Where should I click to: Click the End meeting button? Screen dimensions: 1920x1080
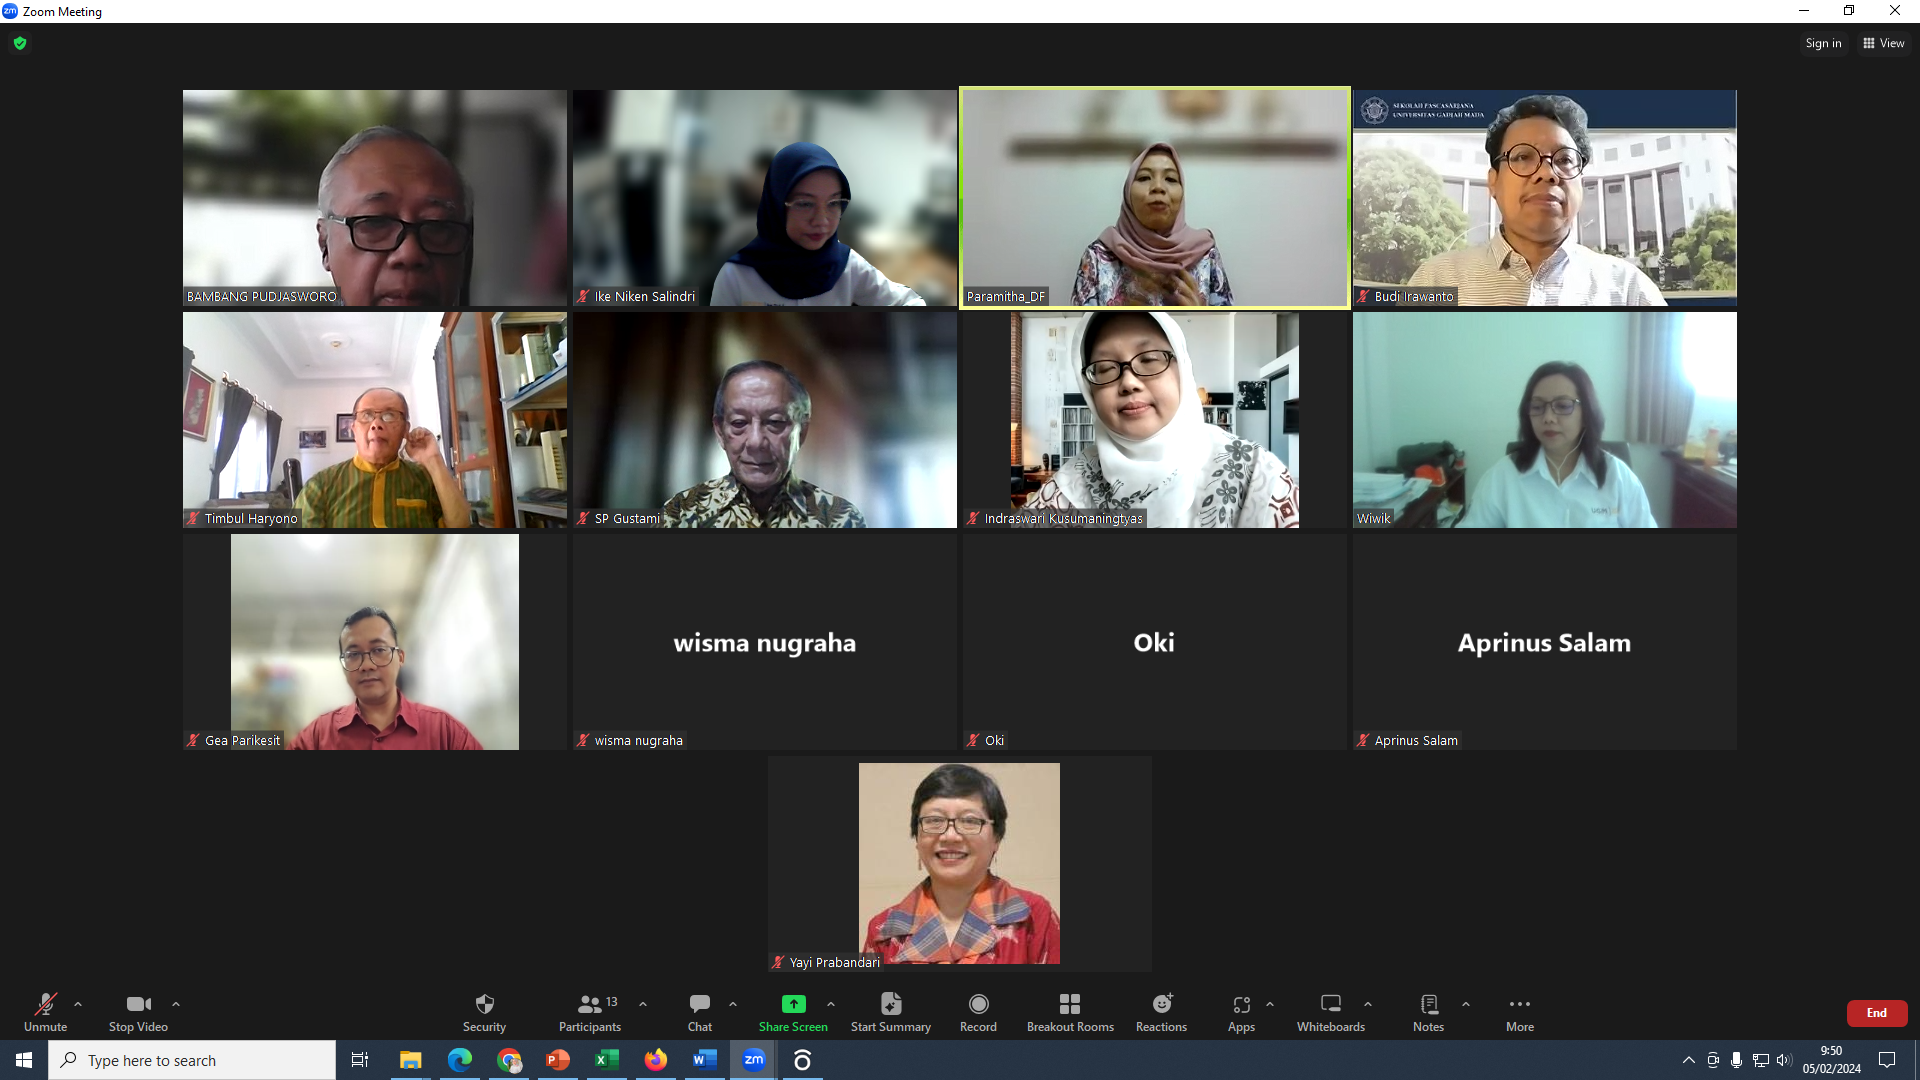click(x=1876, y=1013)
